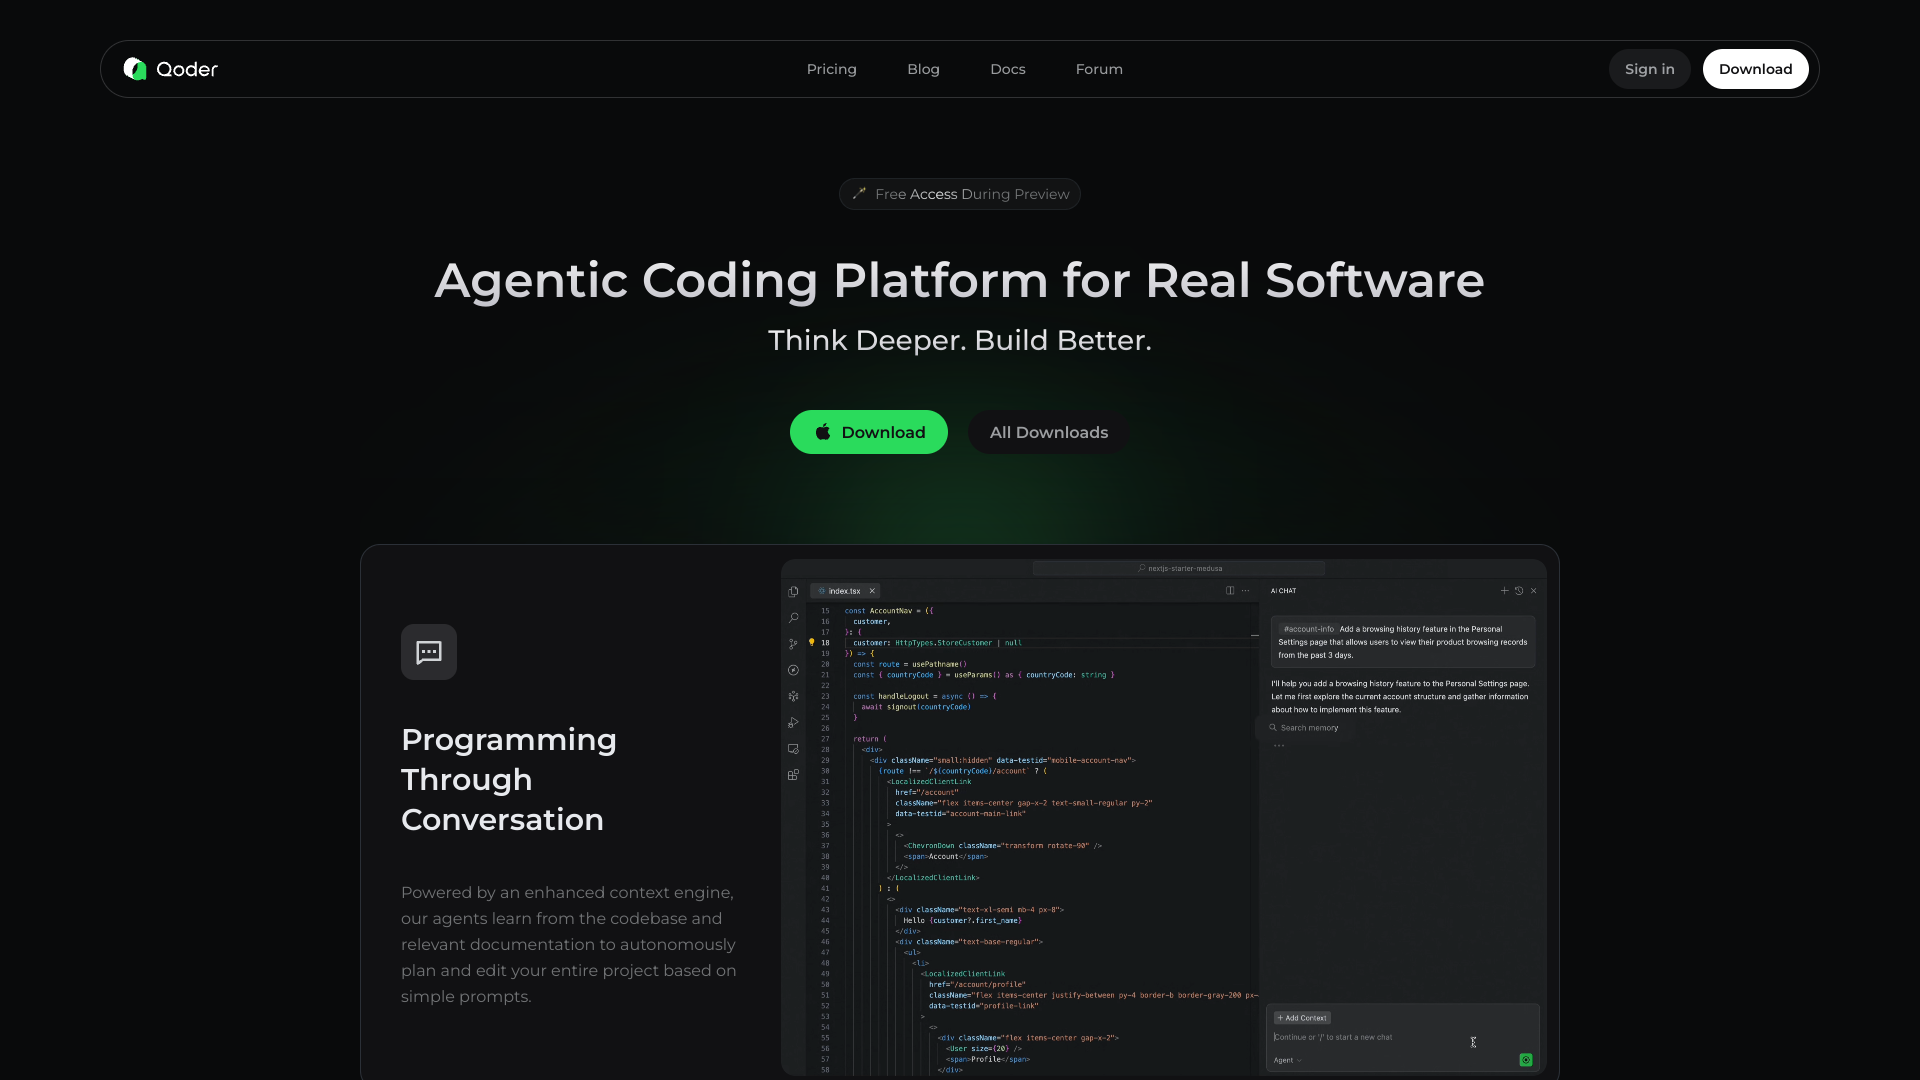
Task: Open the Explorer panel in the sidebar
Action: pyautogui.click(x=793, y=592)
